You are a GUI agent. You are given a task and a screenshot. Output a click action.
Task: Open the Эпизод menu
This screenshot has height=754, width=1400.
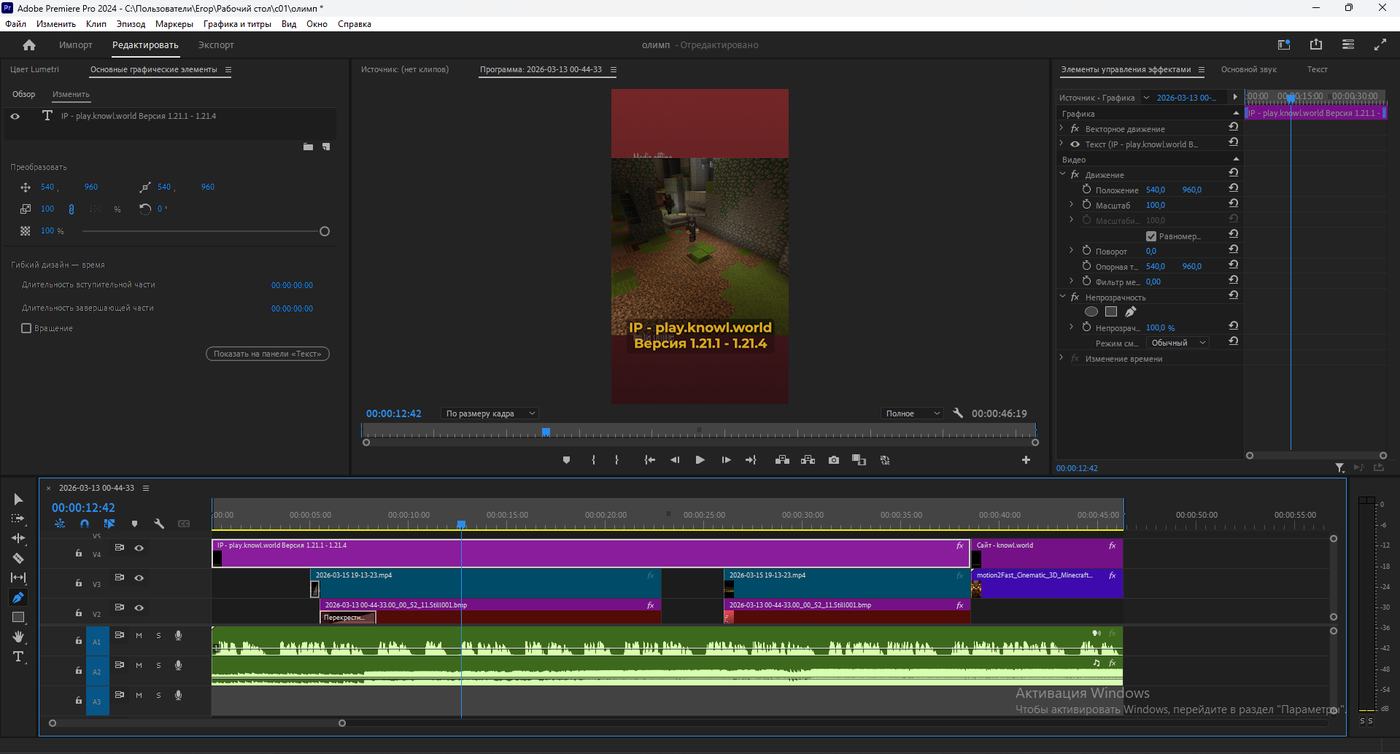tap(131, 23)
